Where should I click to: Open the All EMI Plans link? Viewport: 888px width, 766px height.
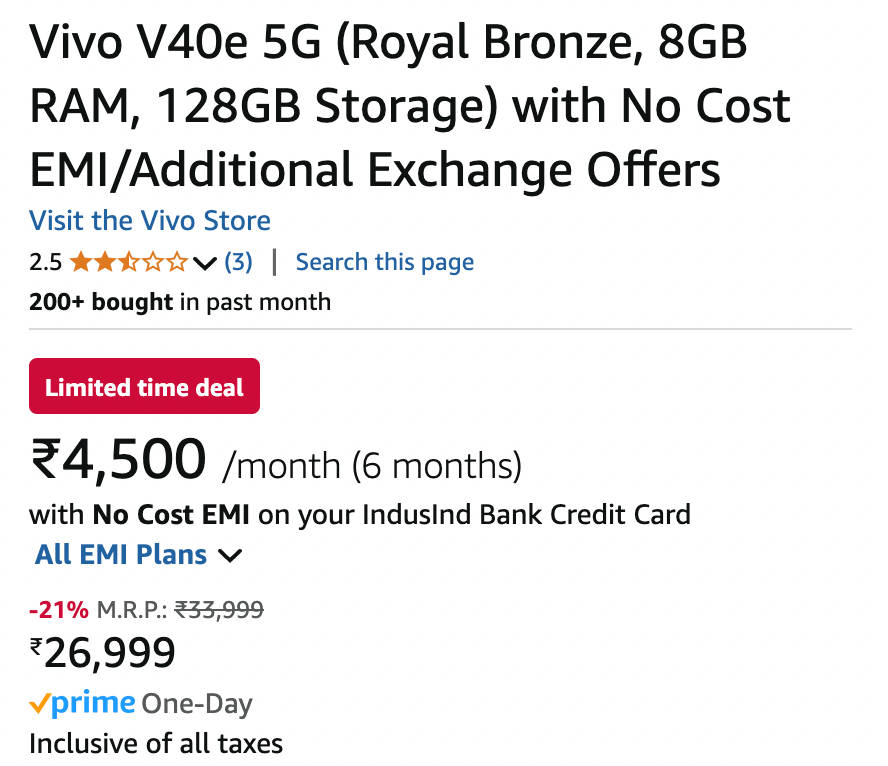tap(121, 555)
